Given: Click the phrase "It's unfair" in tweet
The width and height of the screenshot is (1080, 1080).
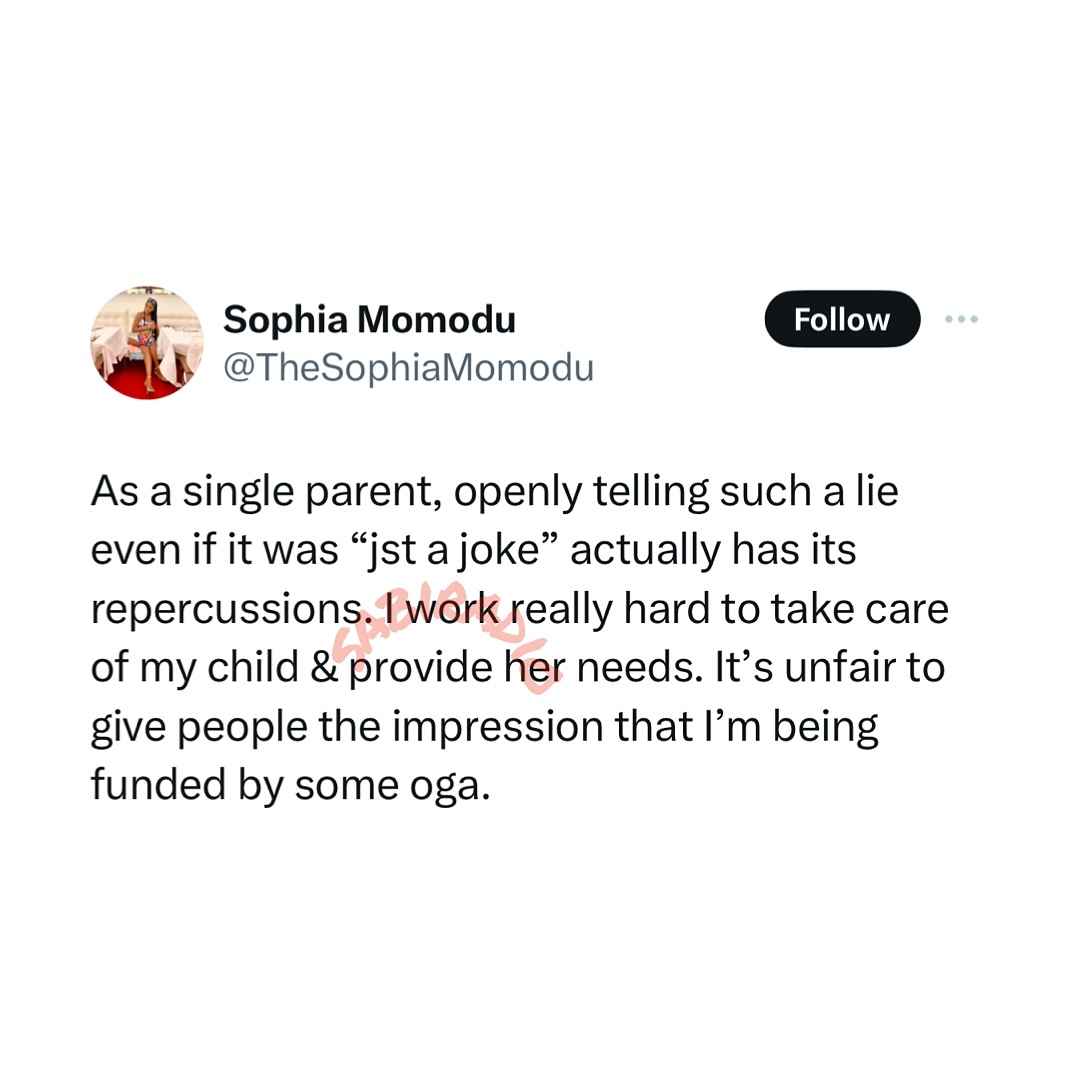Looking at the screenshot, I should click(829, 667).
